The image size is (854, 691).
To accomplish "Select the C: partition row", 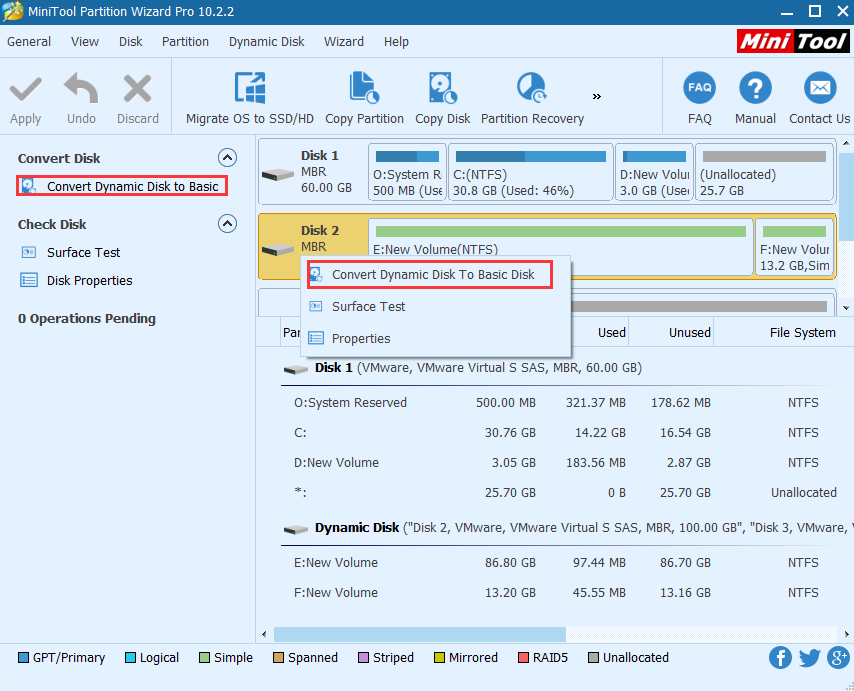I will pos(567,433).
